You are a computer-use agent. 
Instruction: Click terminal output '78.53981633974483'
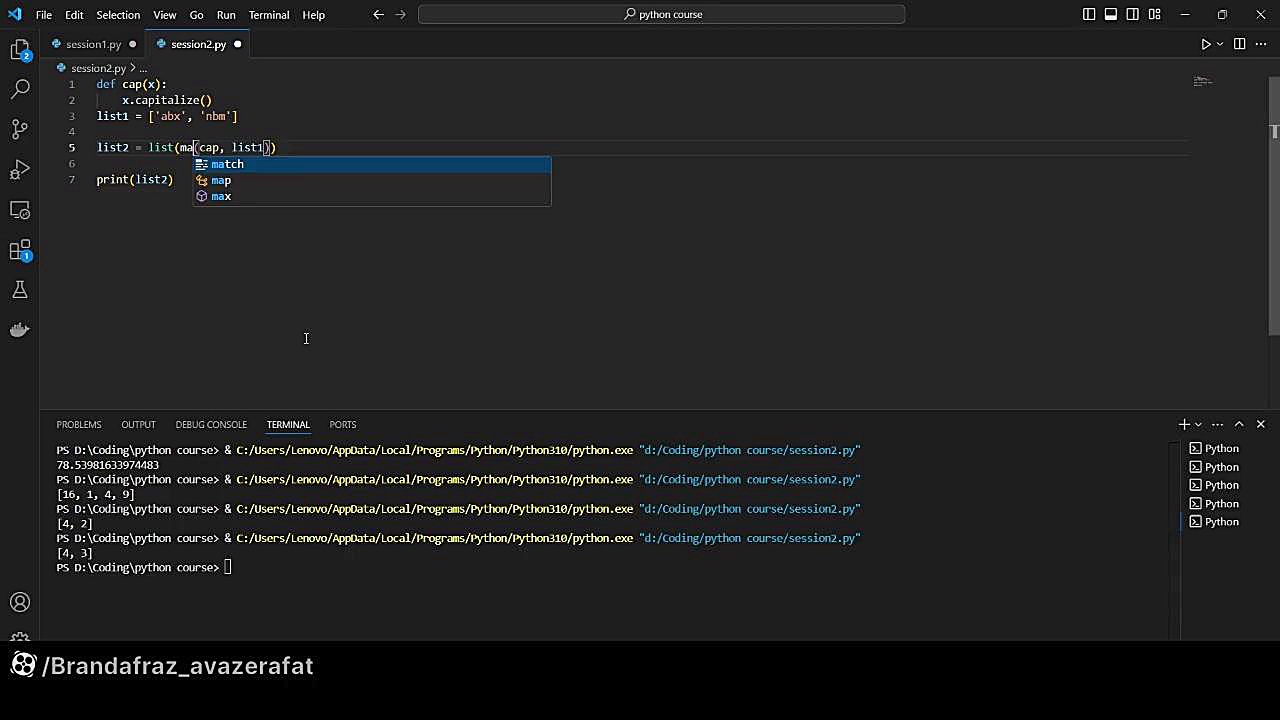click(108, 465)
